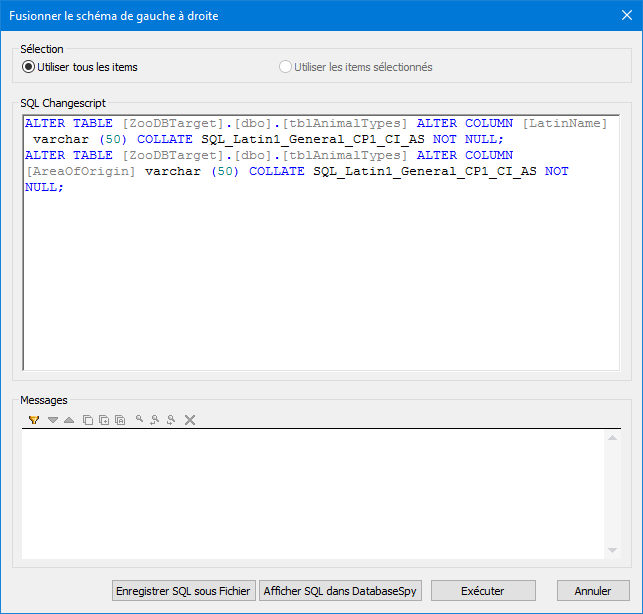Click the find icon in Messages toolbar

pyautogui.click(x=140, y=420)
